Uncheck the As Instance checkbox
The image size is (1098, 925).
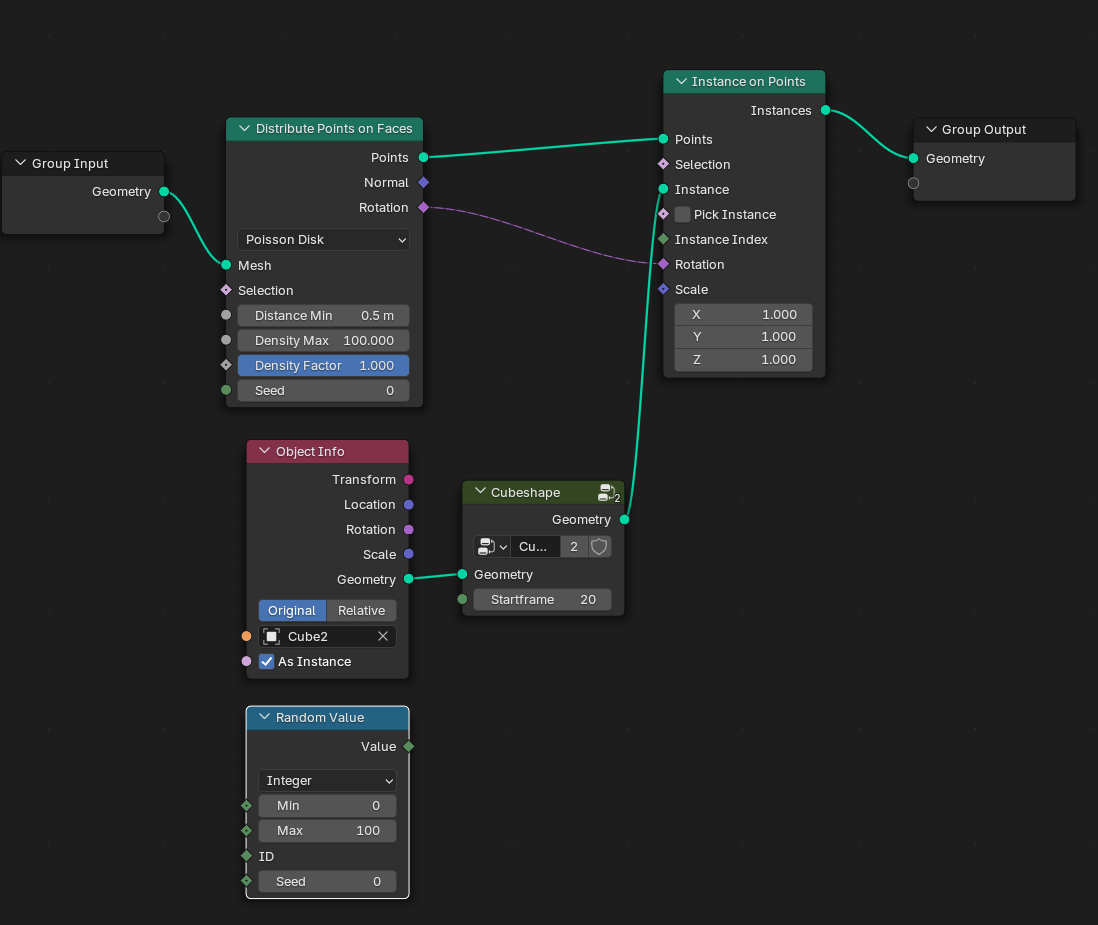(266, 661)
